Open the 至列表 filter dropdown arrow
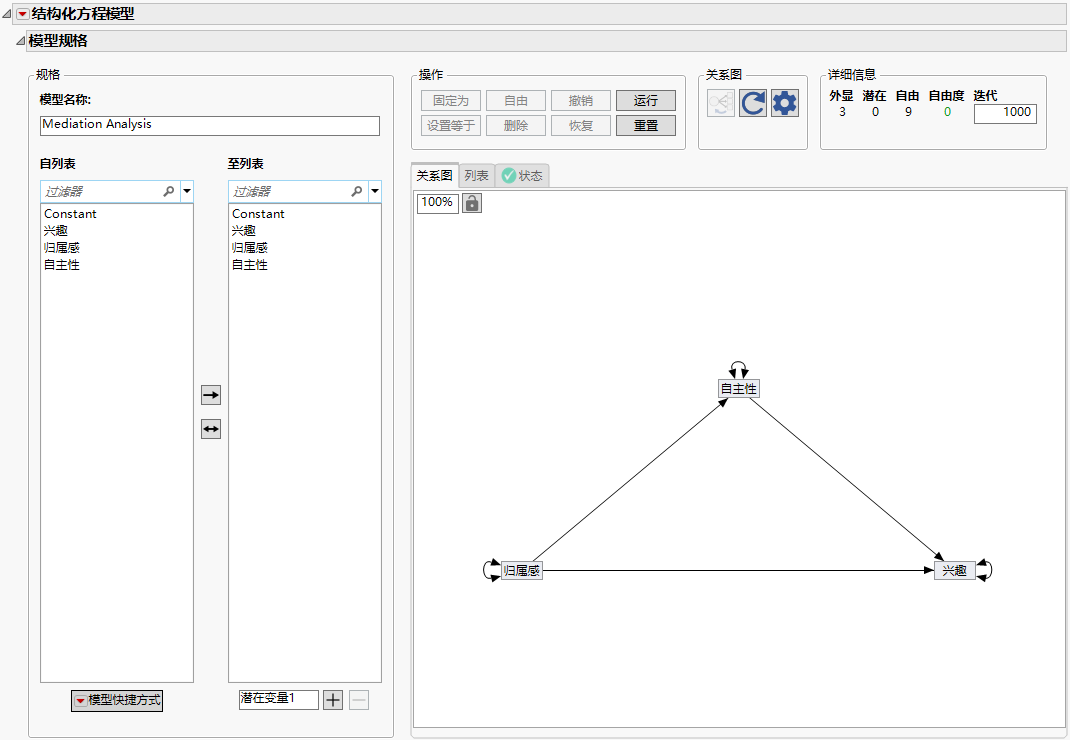Viewport: 1070px width, 740px height. [x=375, y=192]
